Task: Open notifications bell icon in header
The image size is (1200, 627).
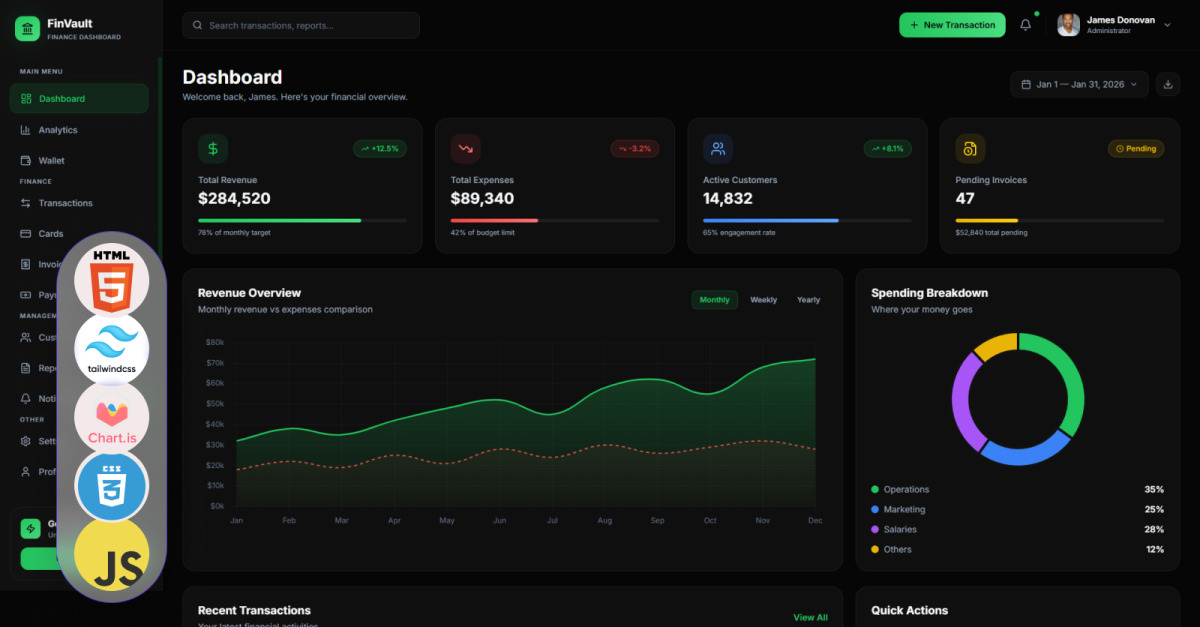Action: click(1025, 25)
